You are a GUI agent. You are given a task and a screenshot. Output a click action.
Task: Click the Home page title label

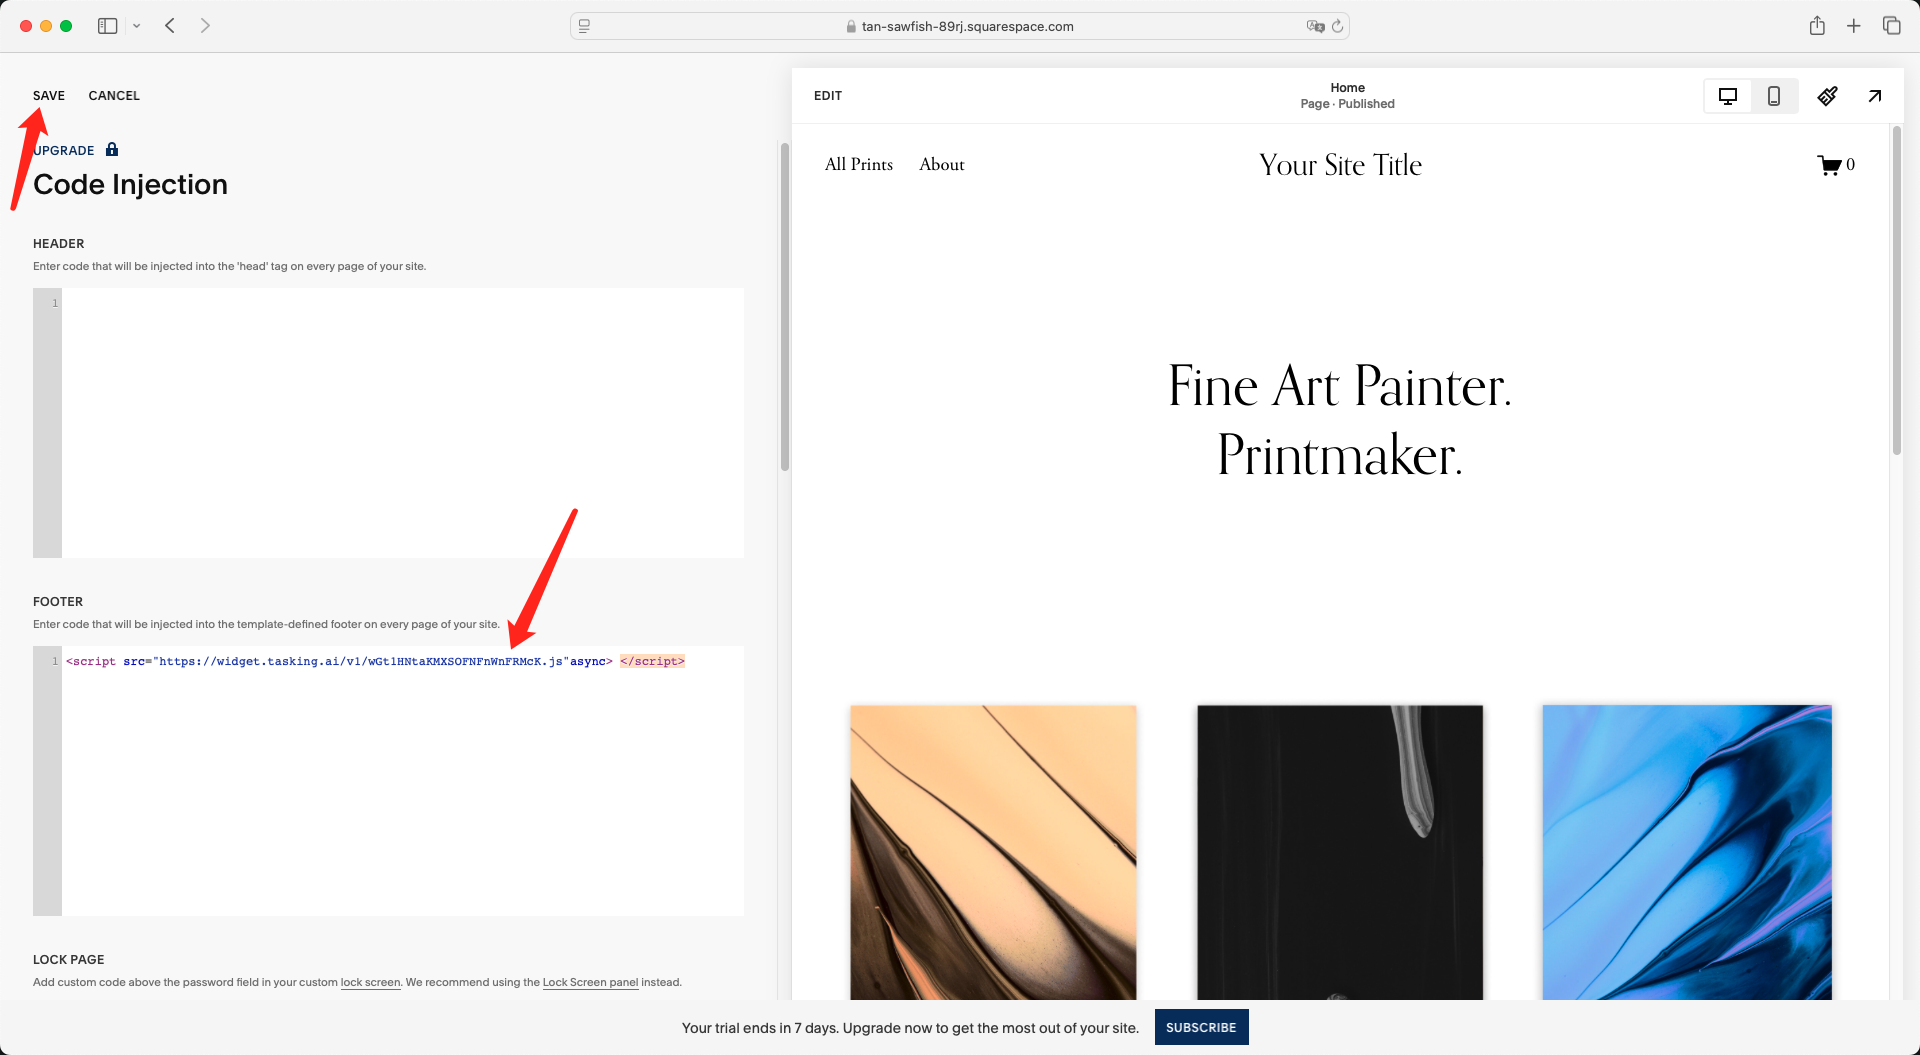click(1347, 88)
